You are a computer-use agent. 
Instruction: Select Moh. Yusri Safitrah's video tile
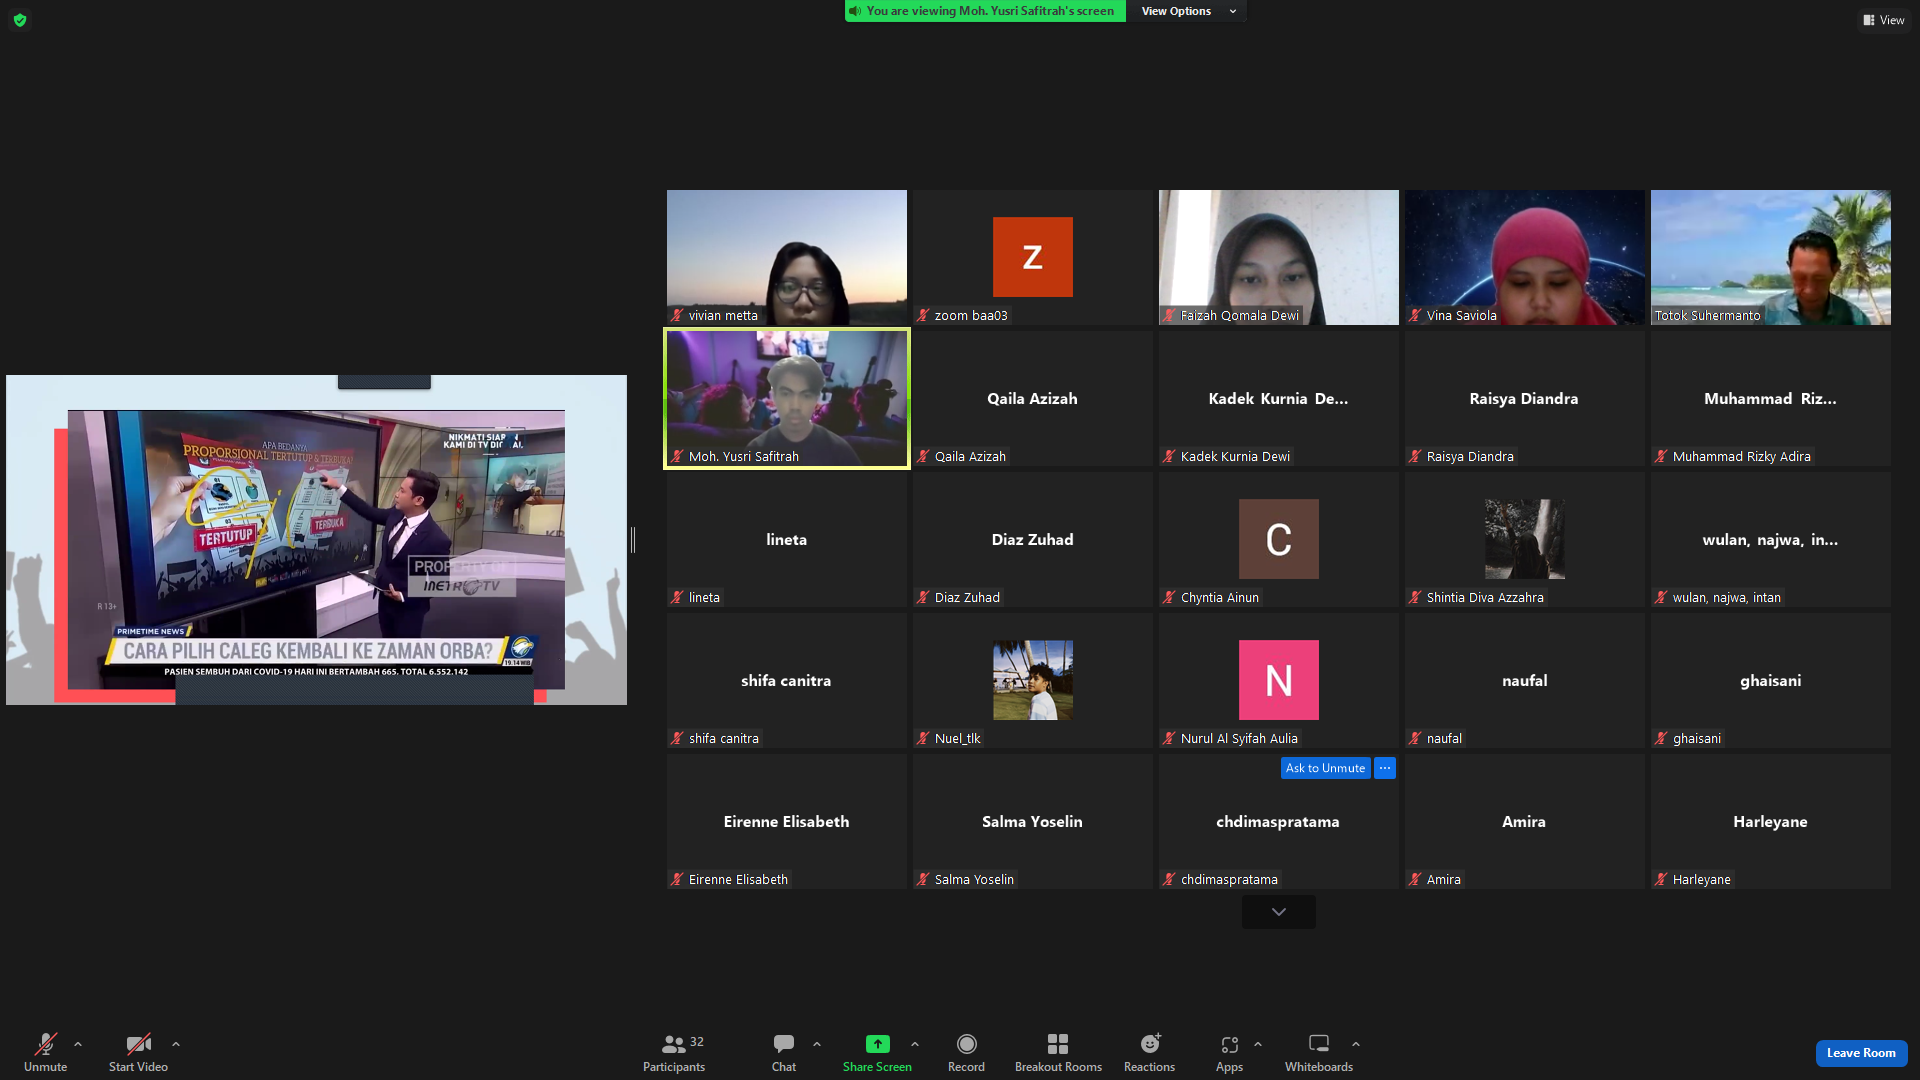click(x=787, y=398)
